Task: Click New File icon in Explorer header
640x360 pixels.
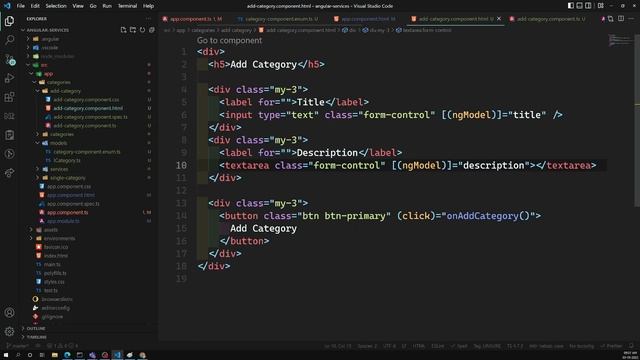Action: click(x=123, y=30)
